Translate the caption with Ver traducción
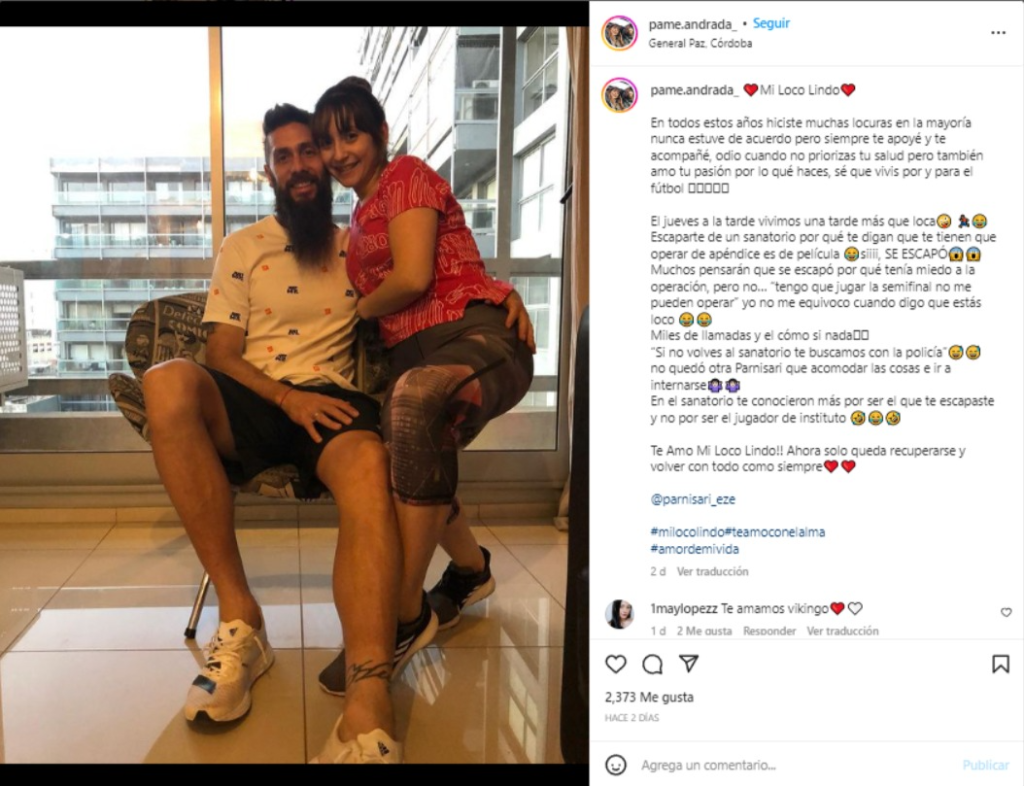The image size is (1024, 786). point(712,571)
